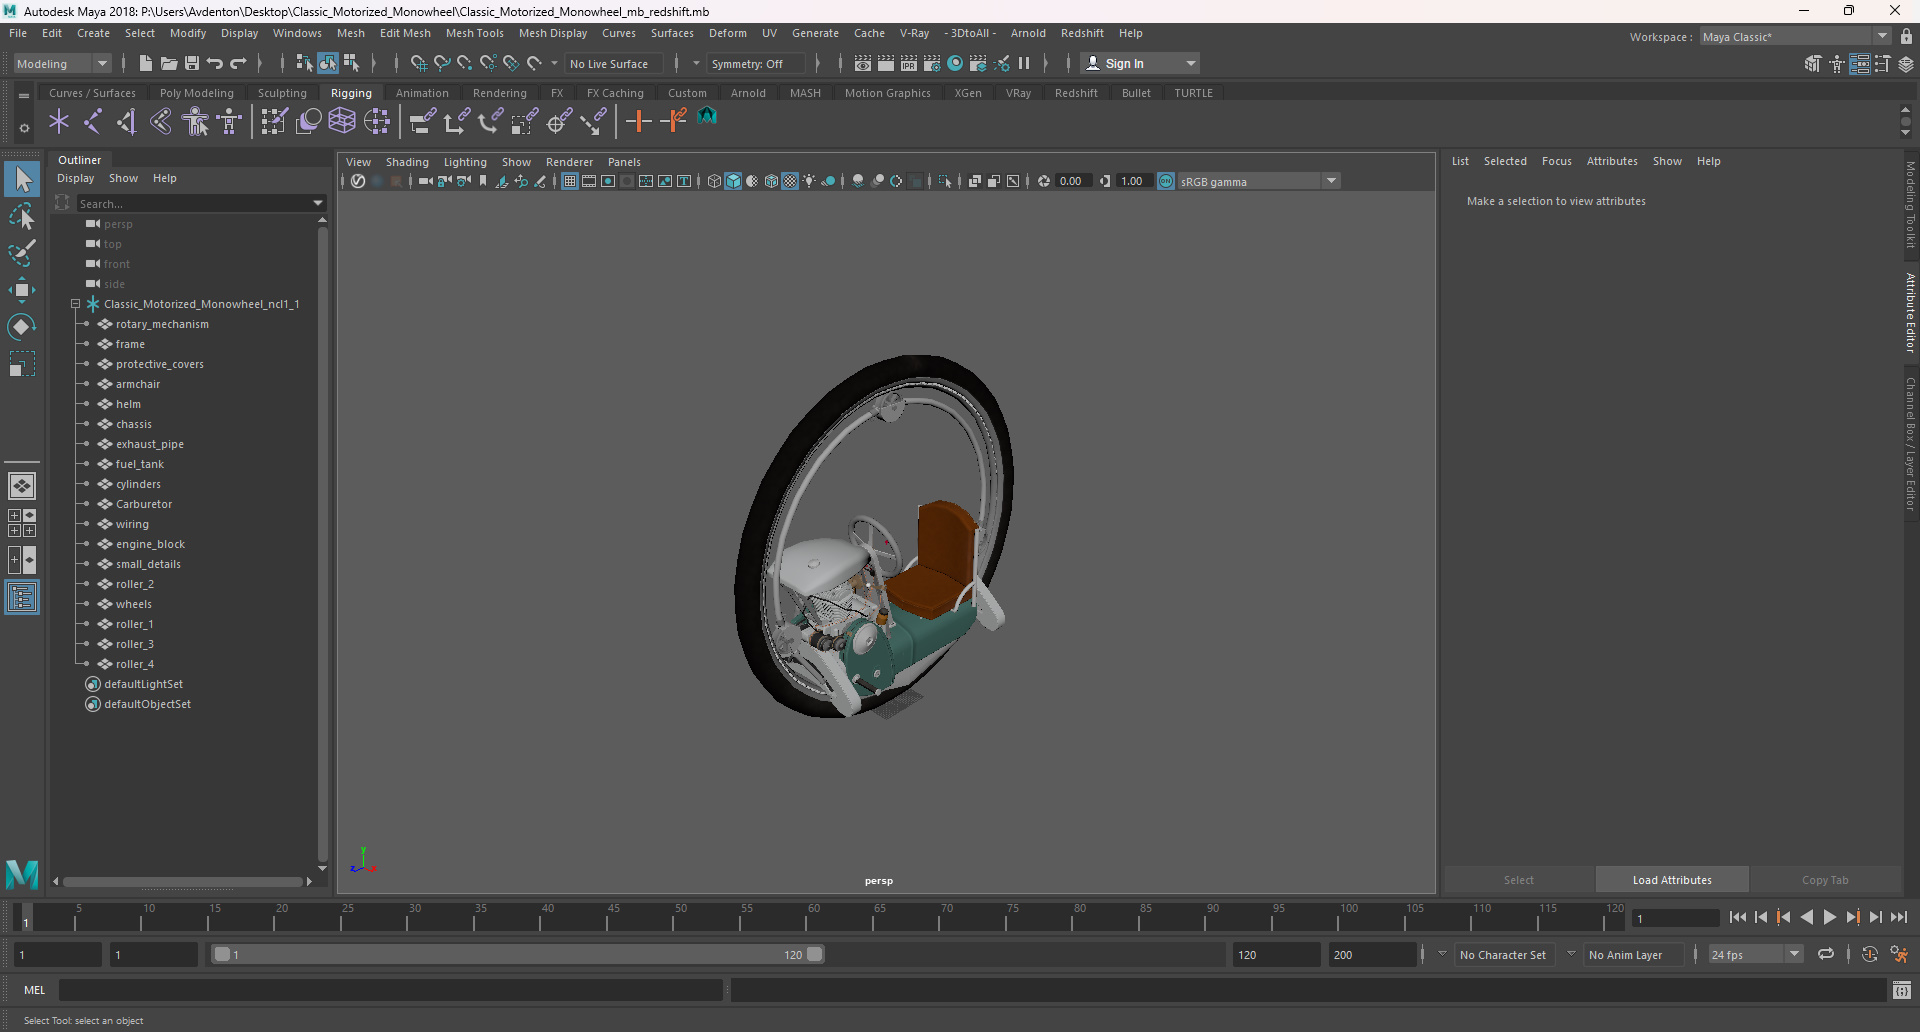Switch to the Poly Modeling shelf tab
This screenshot has height=1032, width=1920.
(197, 93)
